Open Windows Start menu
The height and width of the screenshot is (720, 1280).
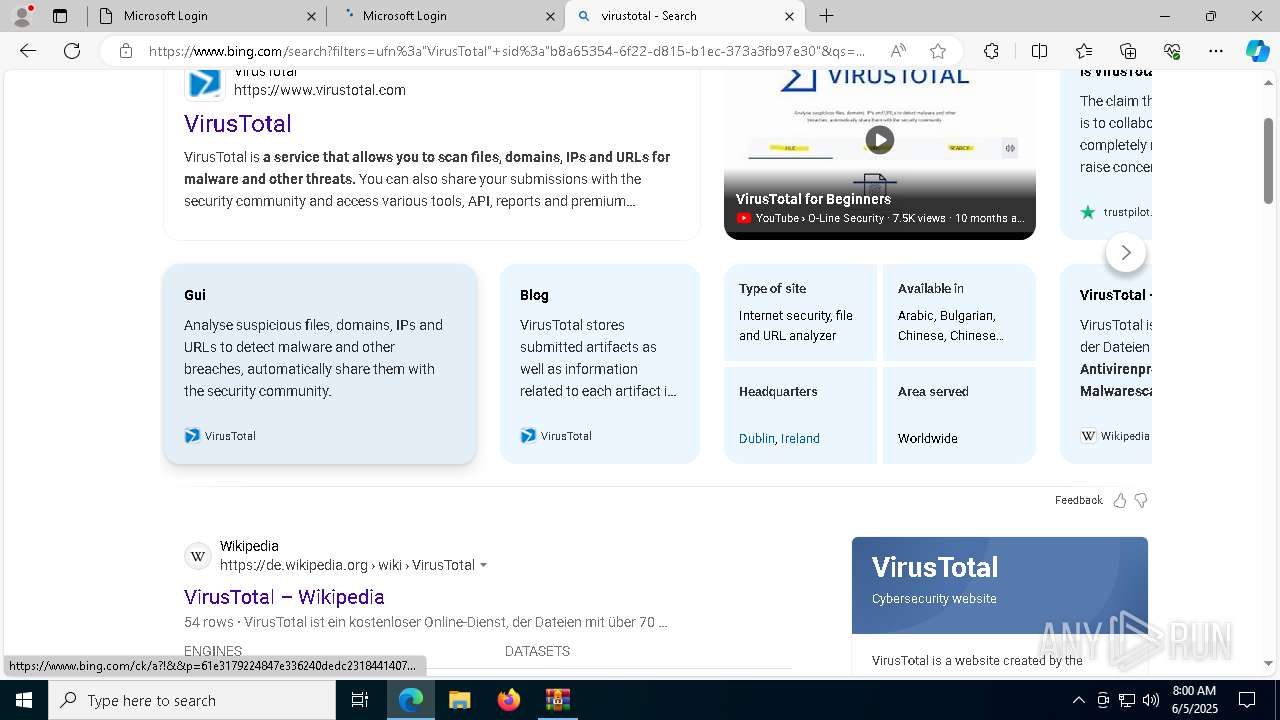pyautogui.click(x=24, y=700)
